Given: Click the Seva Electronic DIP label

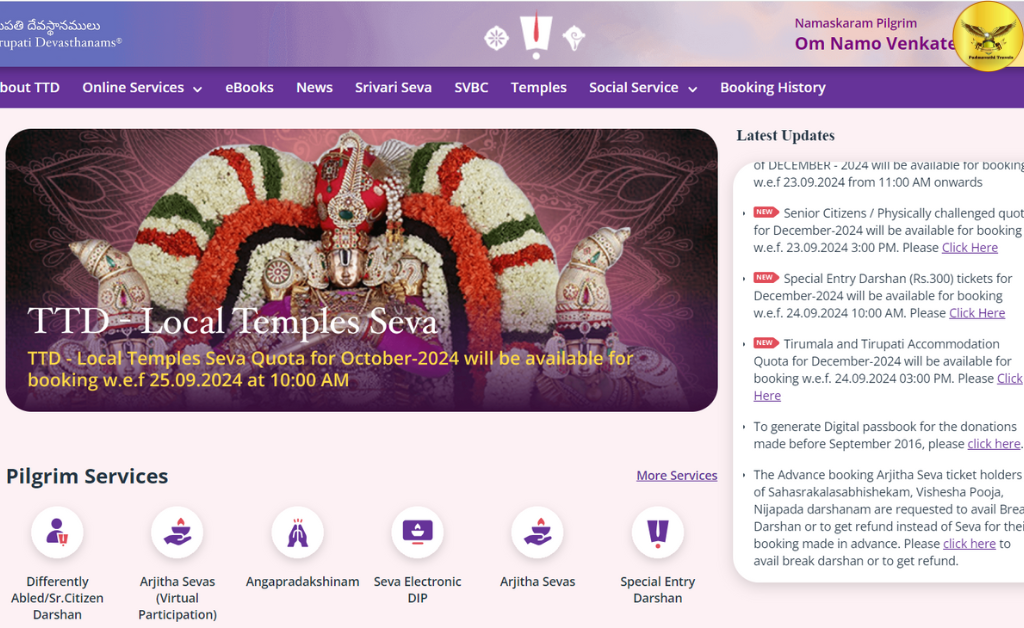Looking at the screenshot, I should [x=417, y=589].
